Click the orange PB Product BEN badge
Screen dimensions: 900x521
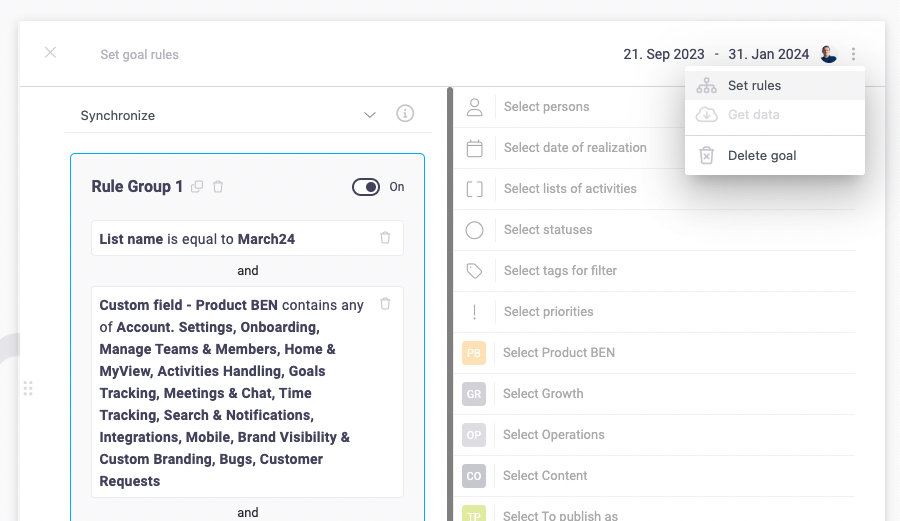(474, 353)
